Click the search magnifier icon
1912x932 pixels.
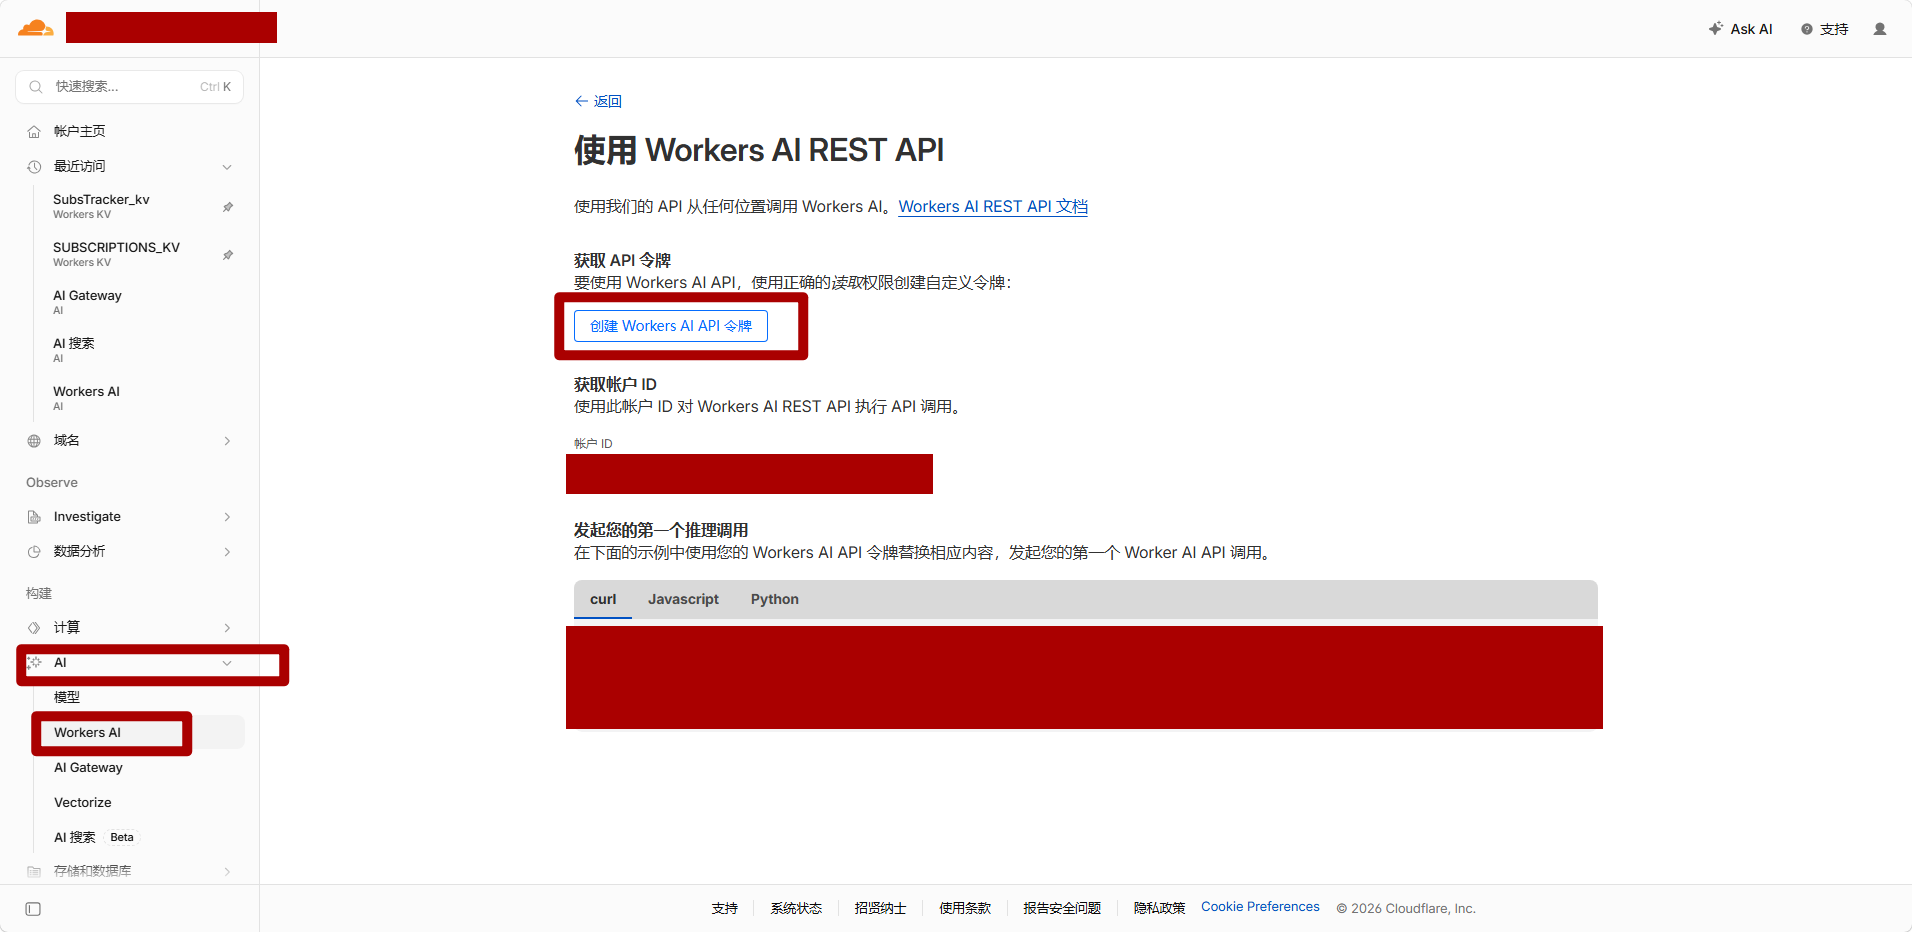(36, 87)
